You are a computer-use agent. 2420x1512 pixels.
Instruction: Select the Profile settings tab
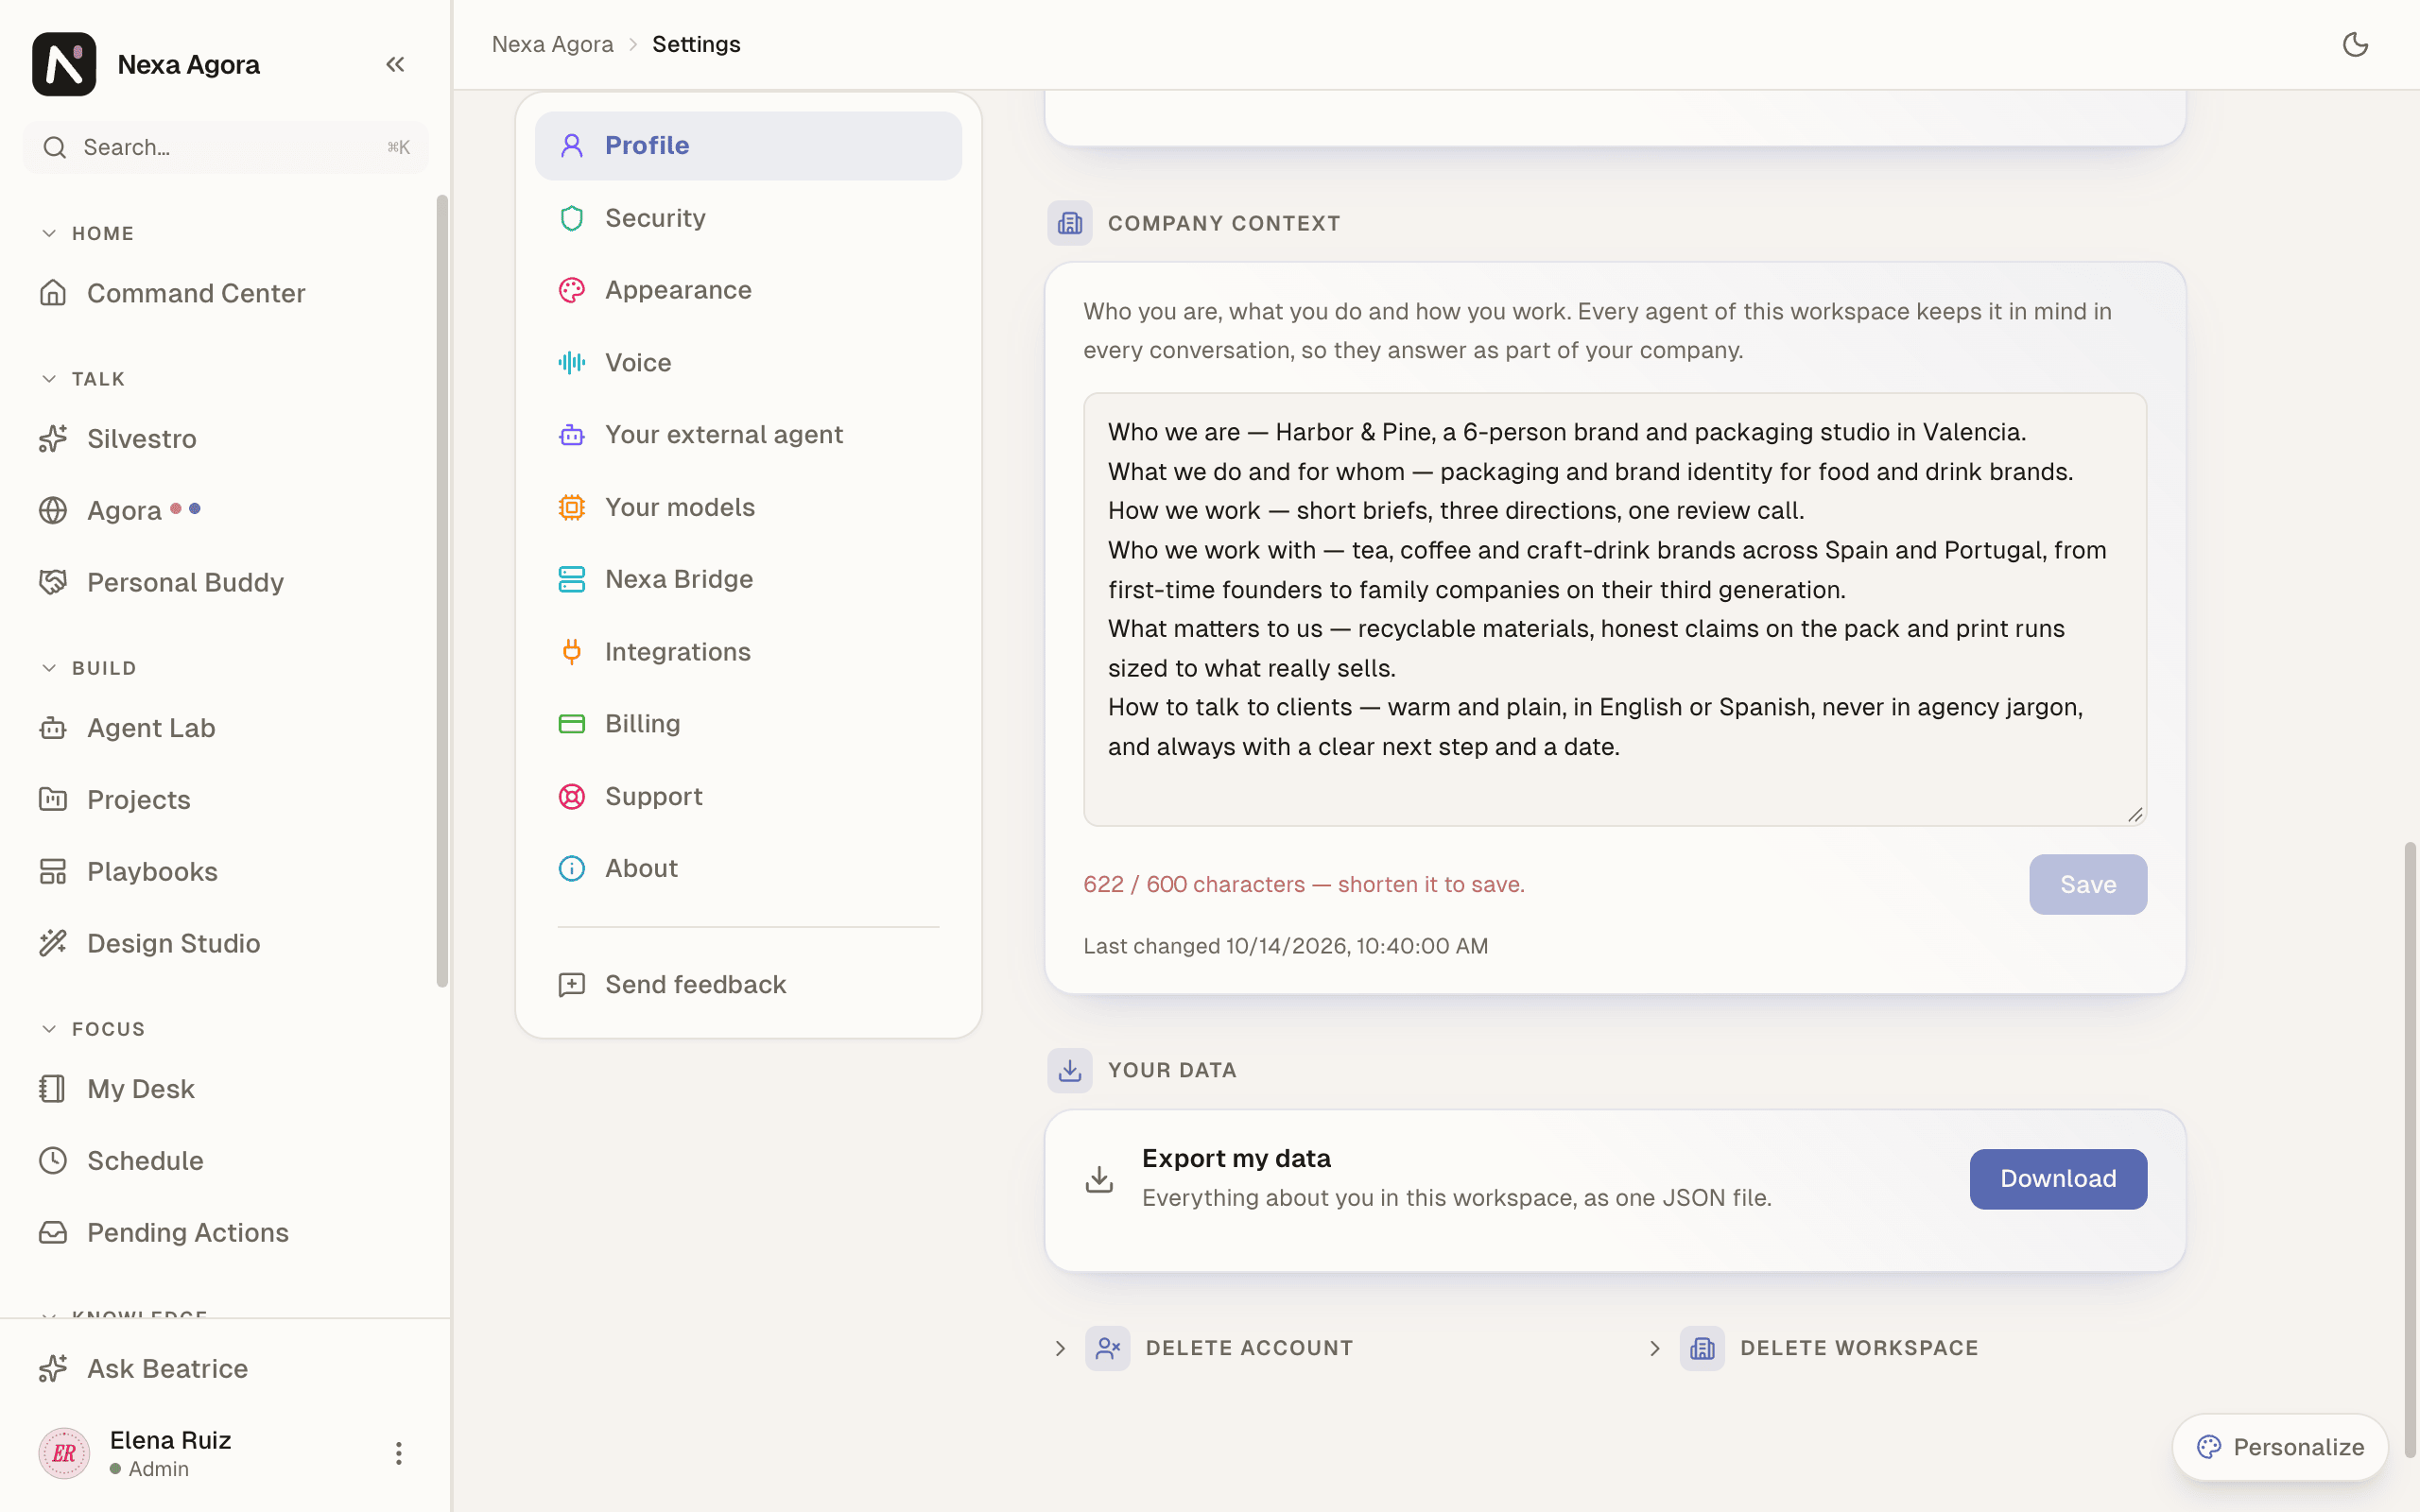click(748, 146)
